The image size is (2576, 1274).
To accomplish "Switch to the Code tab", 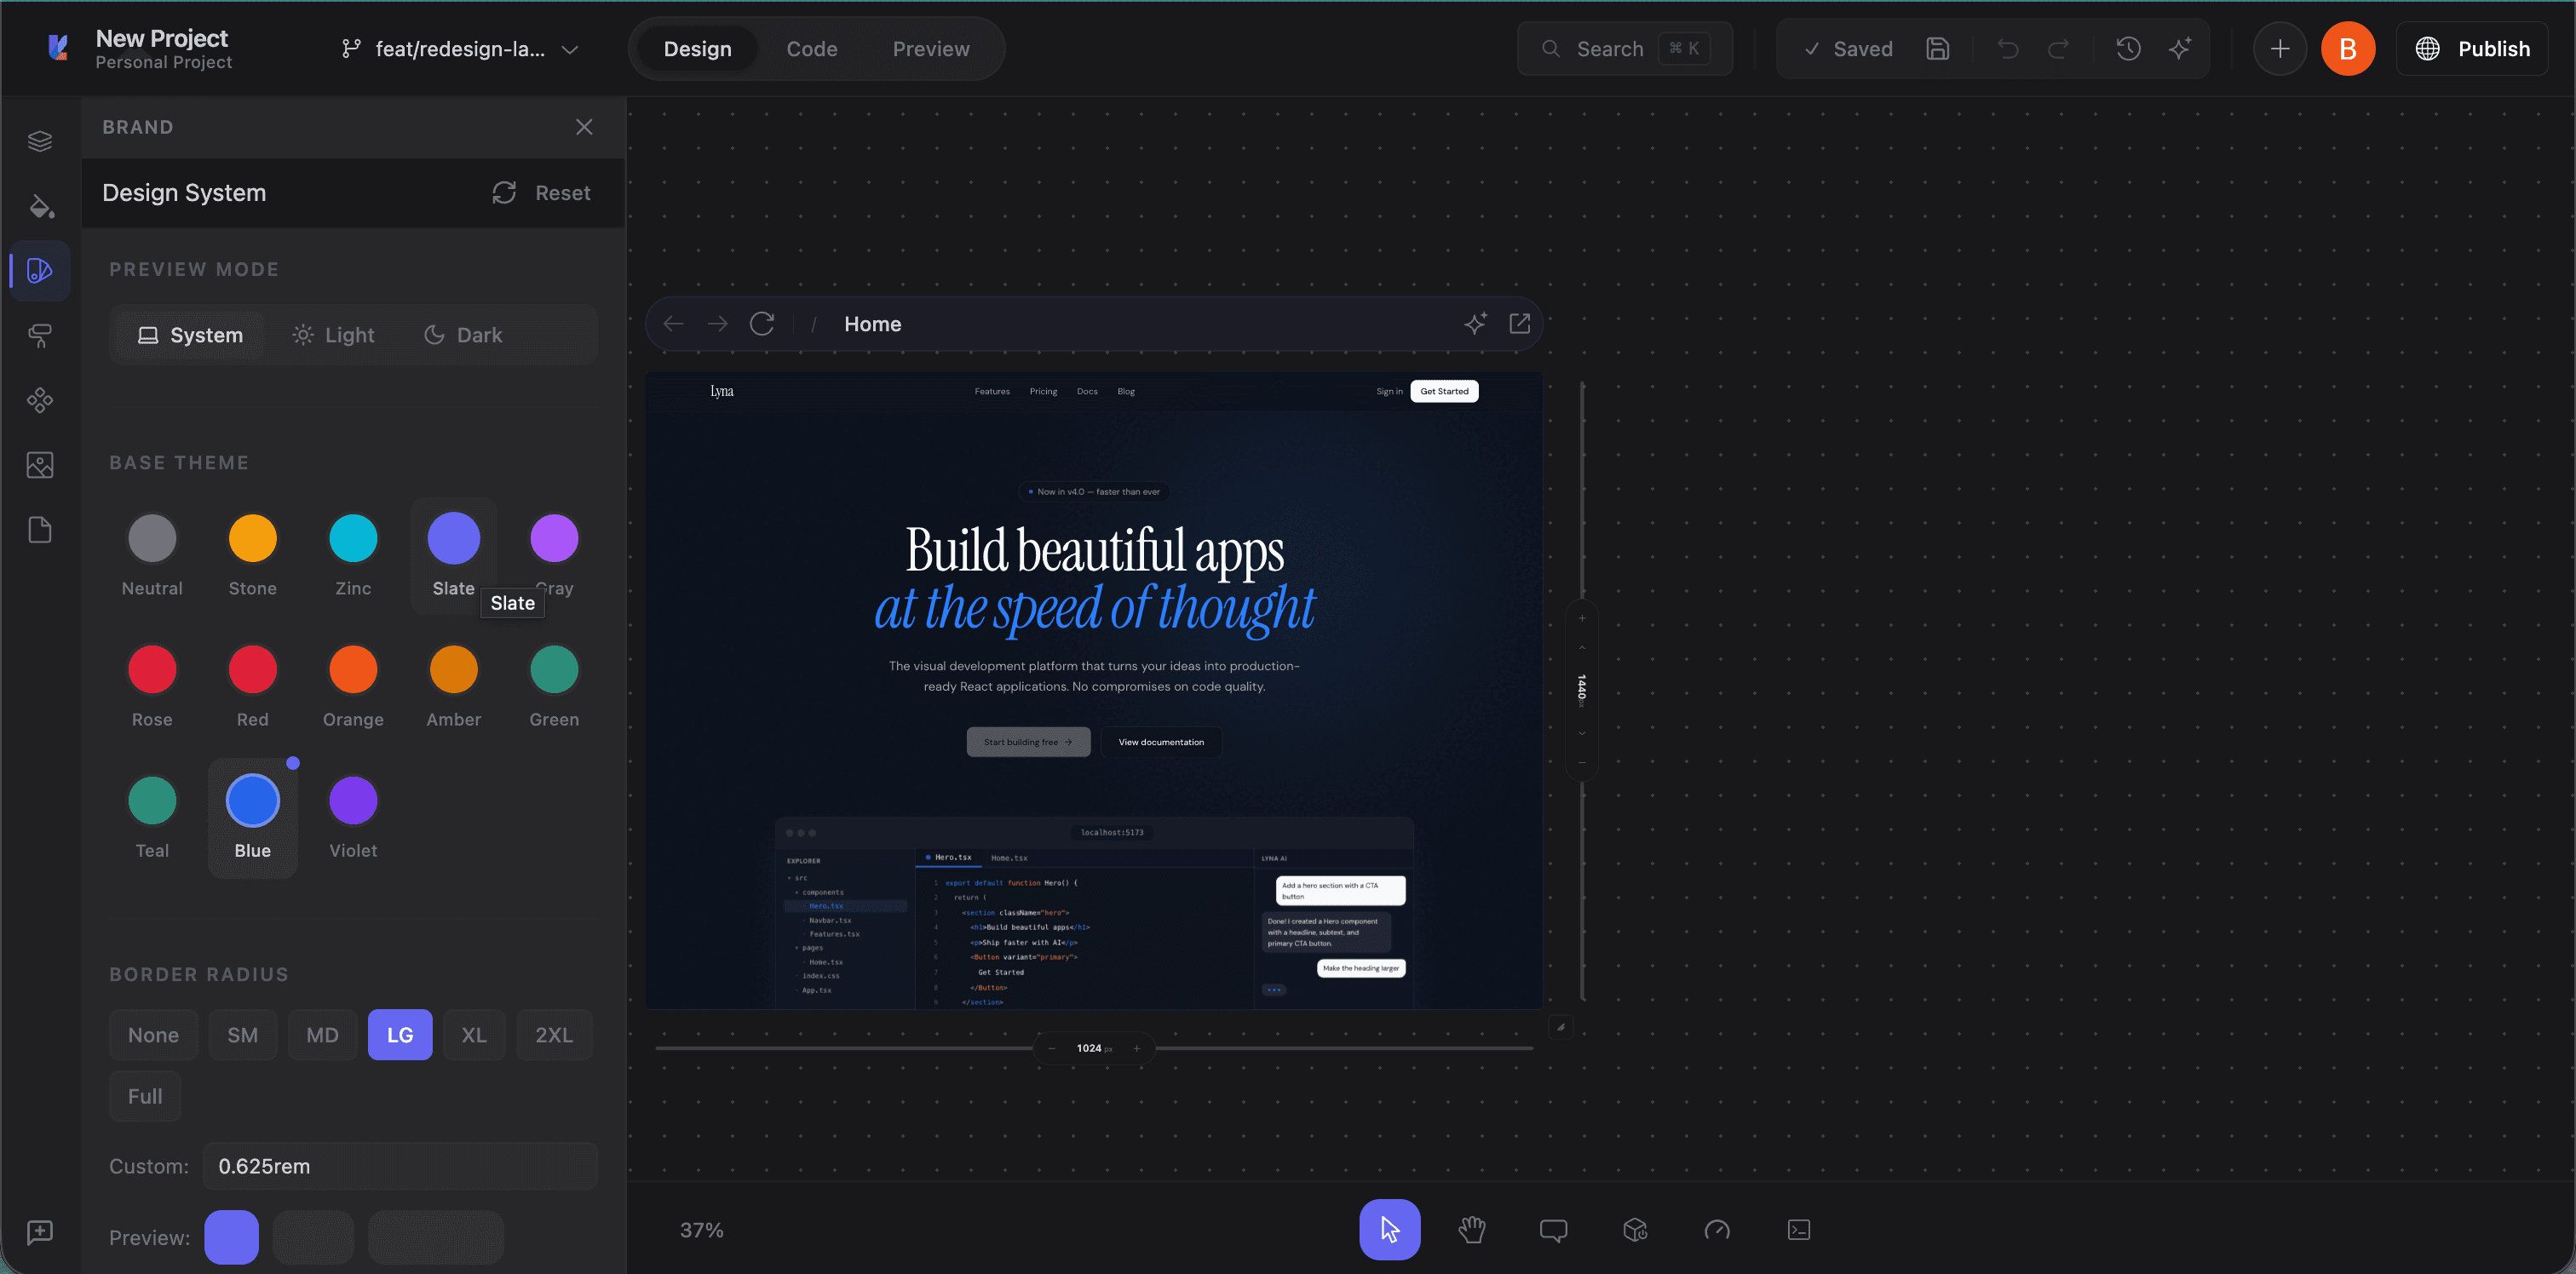I will point(811,49).
